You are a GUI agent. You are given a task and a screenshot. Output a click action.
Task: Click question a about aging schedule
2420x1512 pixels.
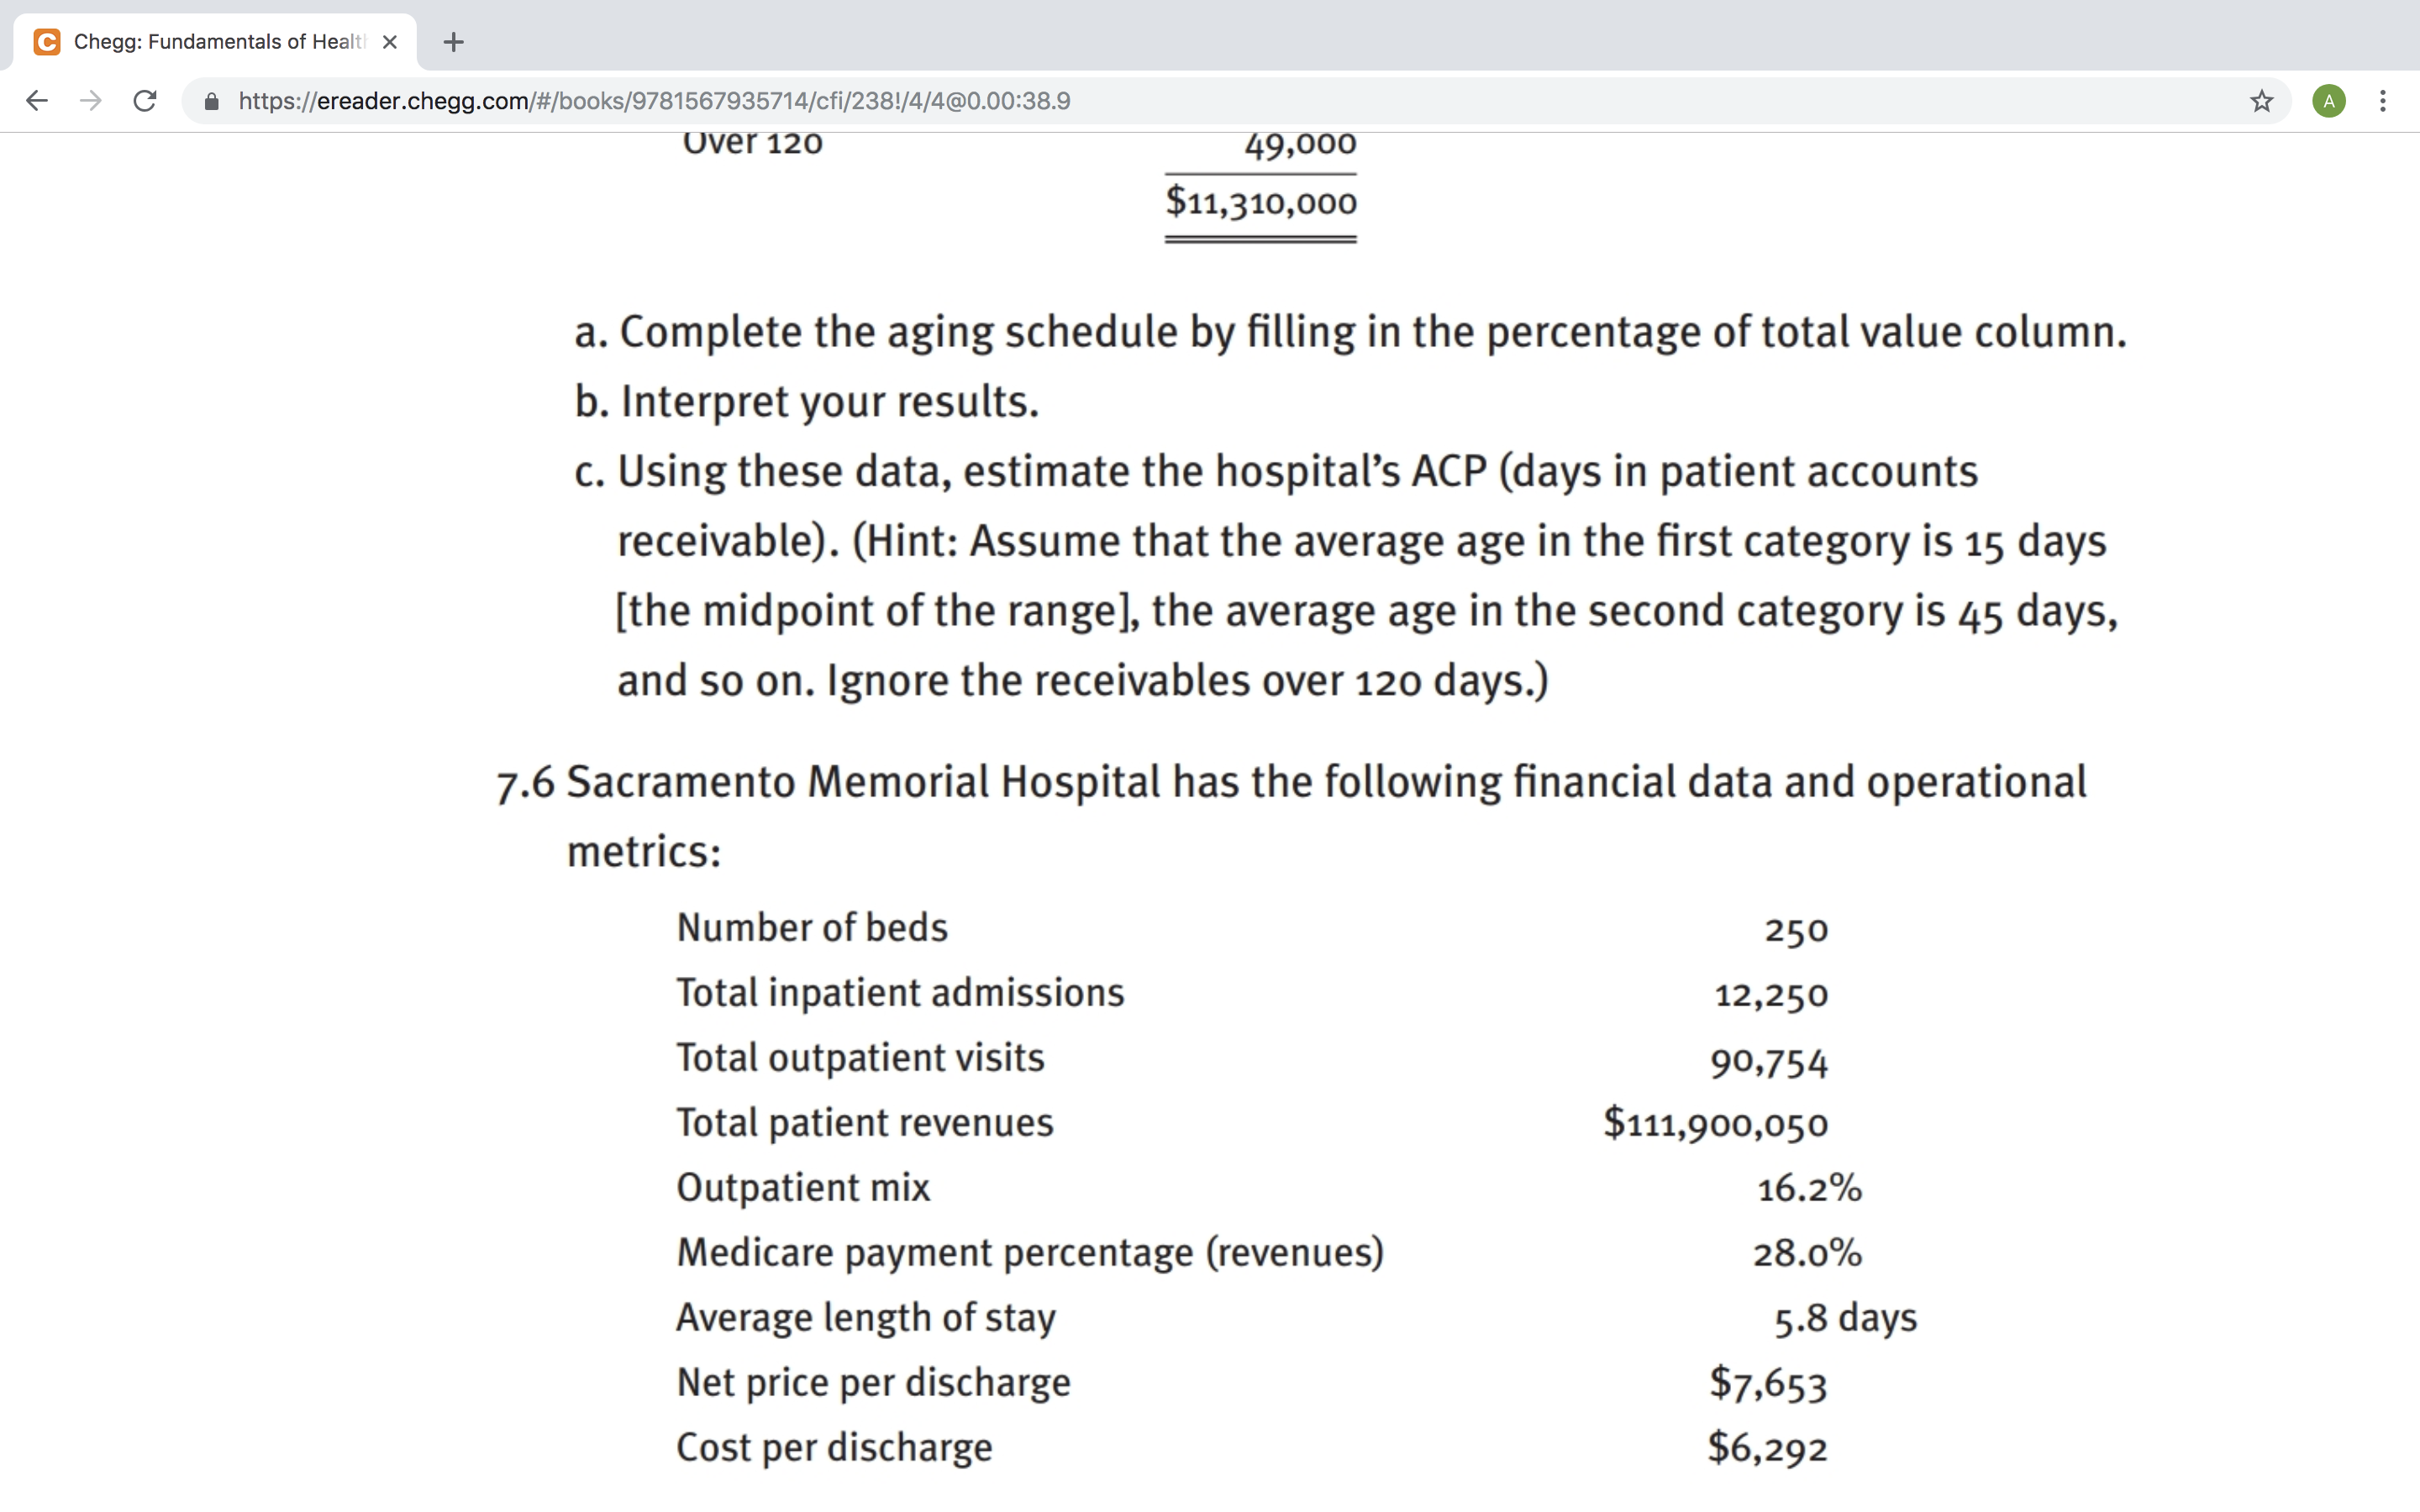1350,332
